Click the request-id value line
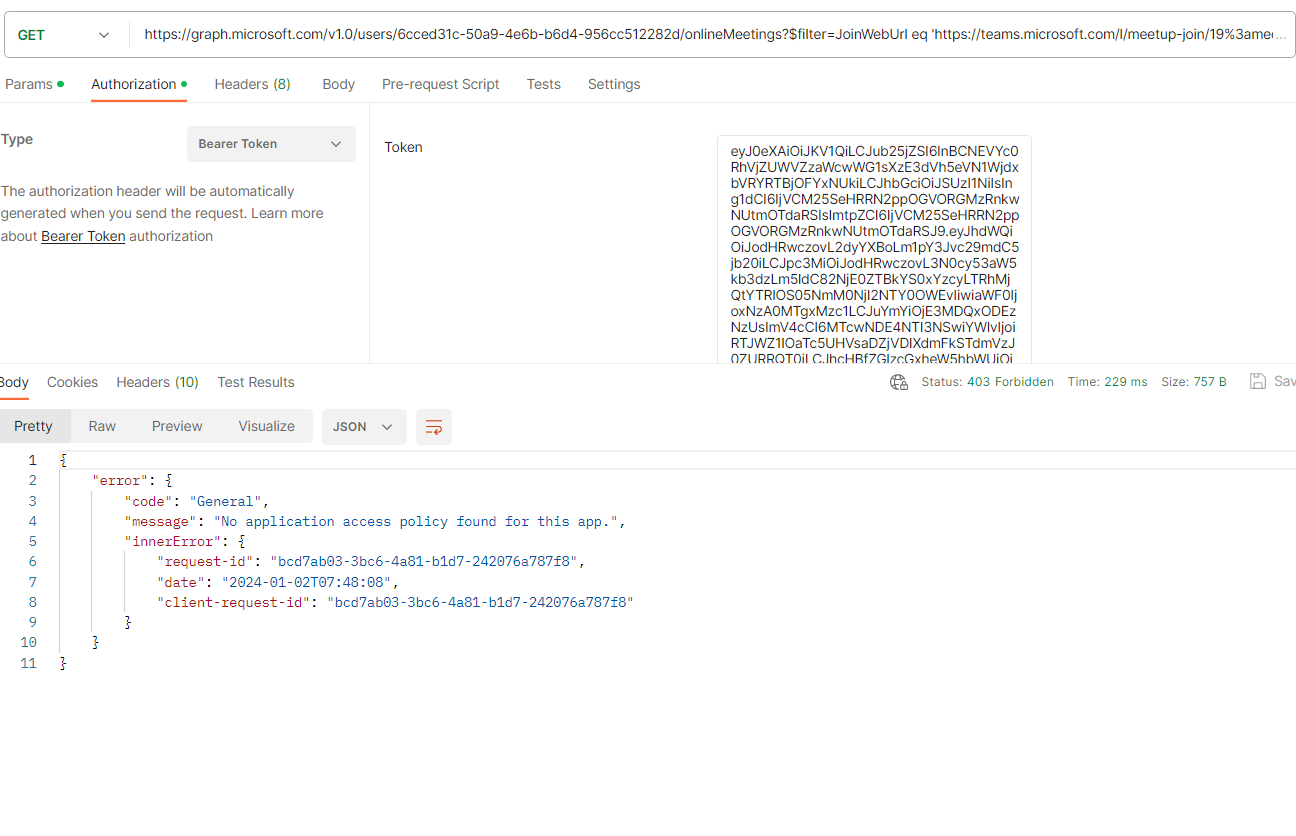Image resolution: width=1296 pixels, height=836 pixels. coord(424,562)
